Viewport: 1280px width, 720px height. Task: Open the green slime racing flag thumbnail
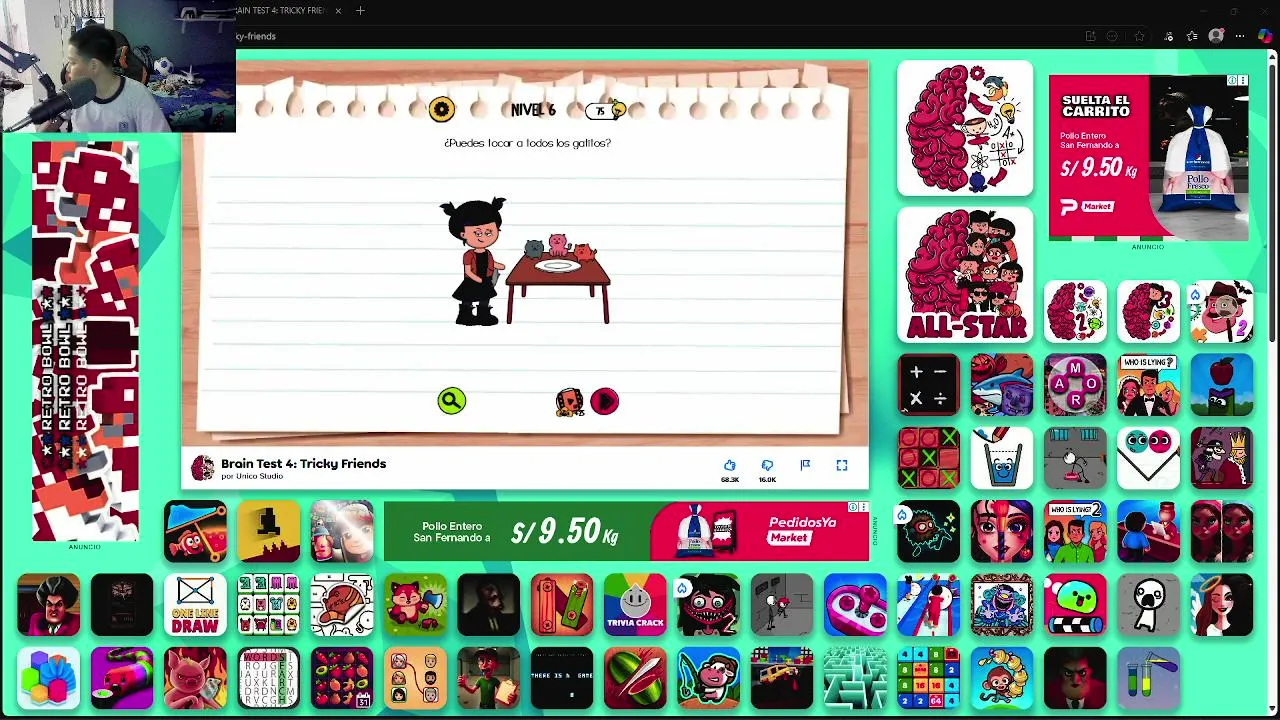click(x=1075, y=604)
